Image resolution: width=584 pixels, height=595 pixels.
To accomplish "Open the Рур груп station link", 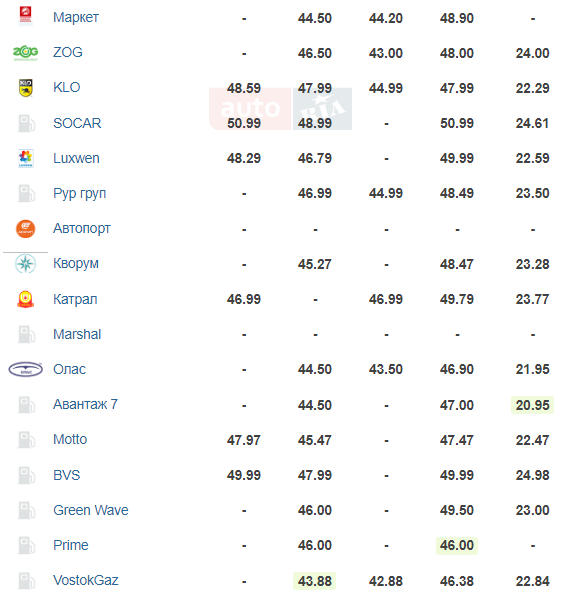I will click(79, 194).
